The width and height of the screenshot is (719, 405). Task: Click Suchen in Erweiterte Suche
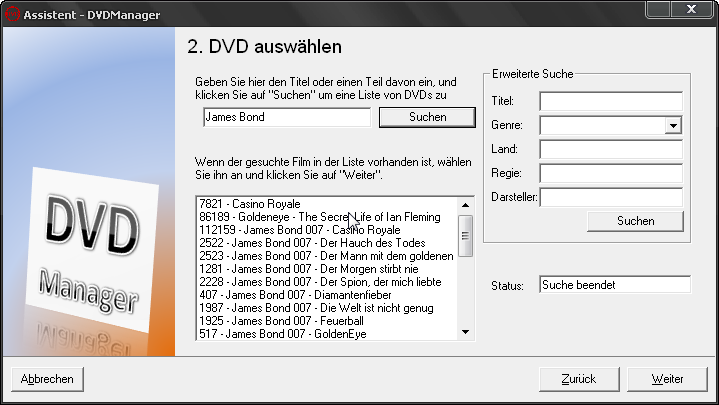coord(636,221)
